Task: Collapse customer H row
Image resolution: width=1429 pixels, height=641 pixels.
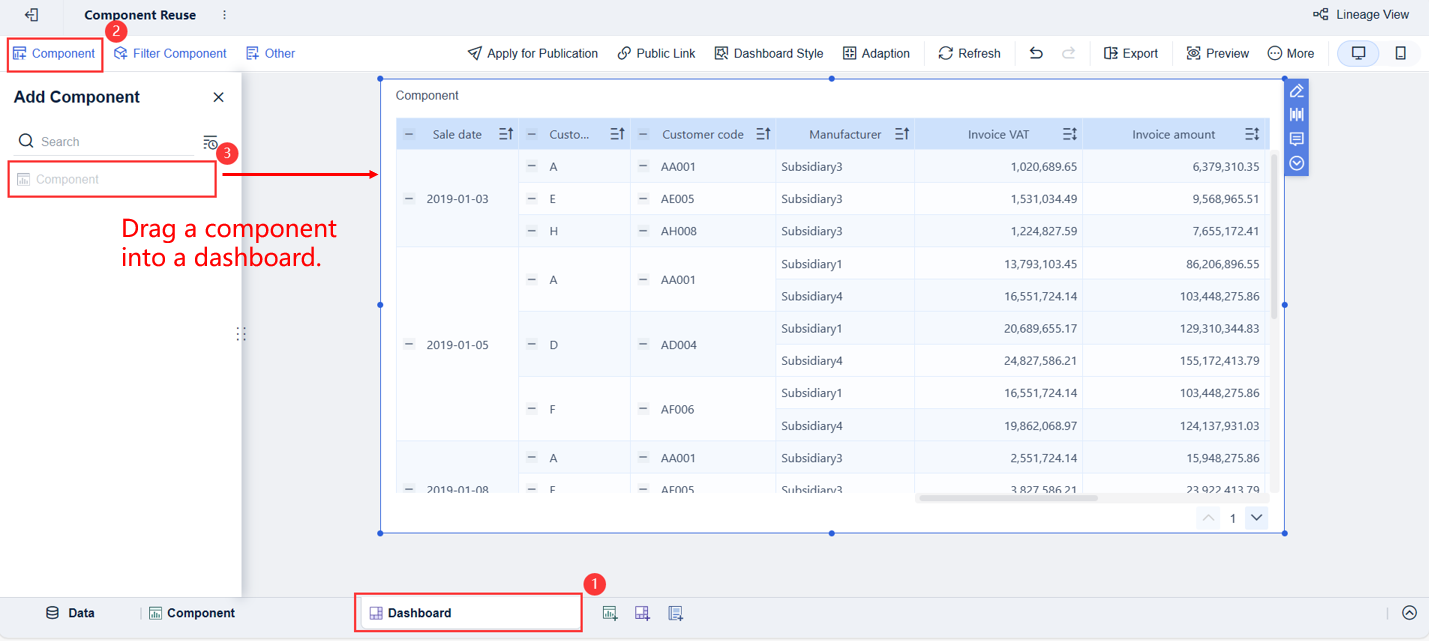Action: point(532,231)
